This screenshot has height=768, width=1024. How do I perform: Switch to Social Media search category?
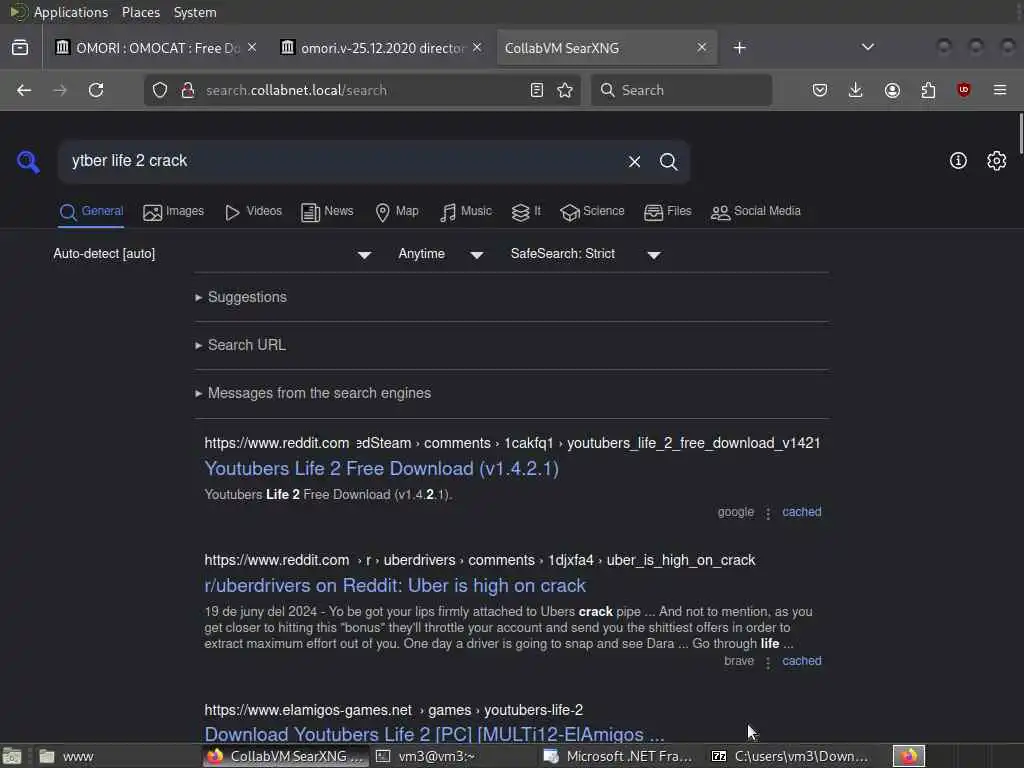coord(756,212)
